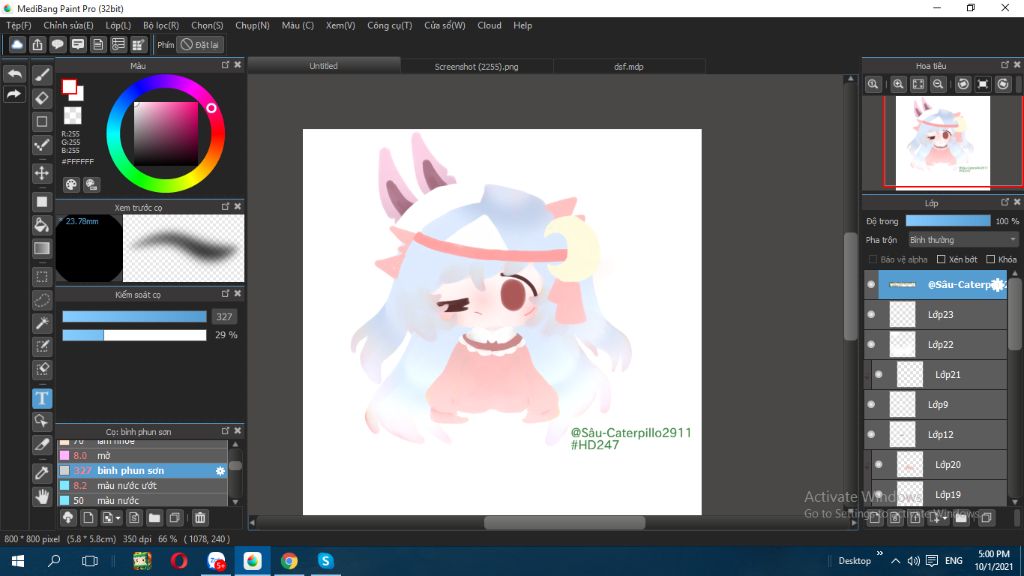Click the Navigator preview thumbnail
This screenshot has width=1024, height=576.
942,142
